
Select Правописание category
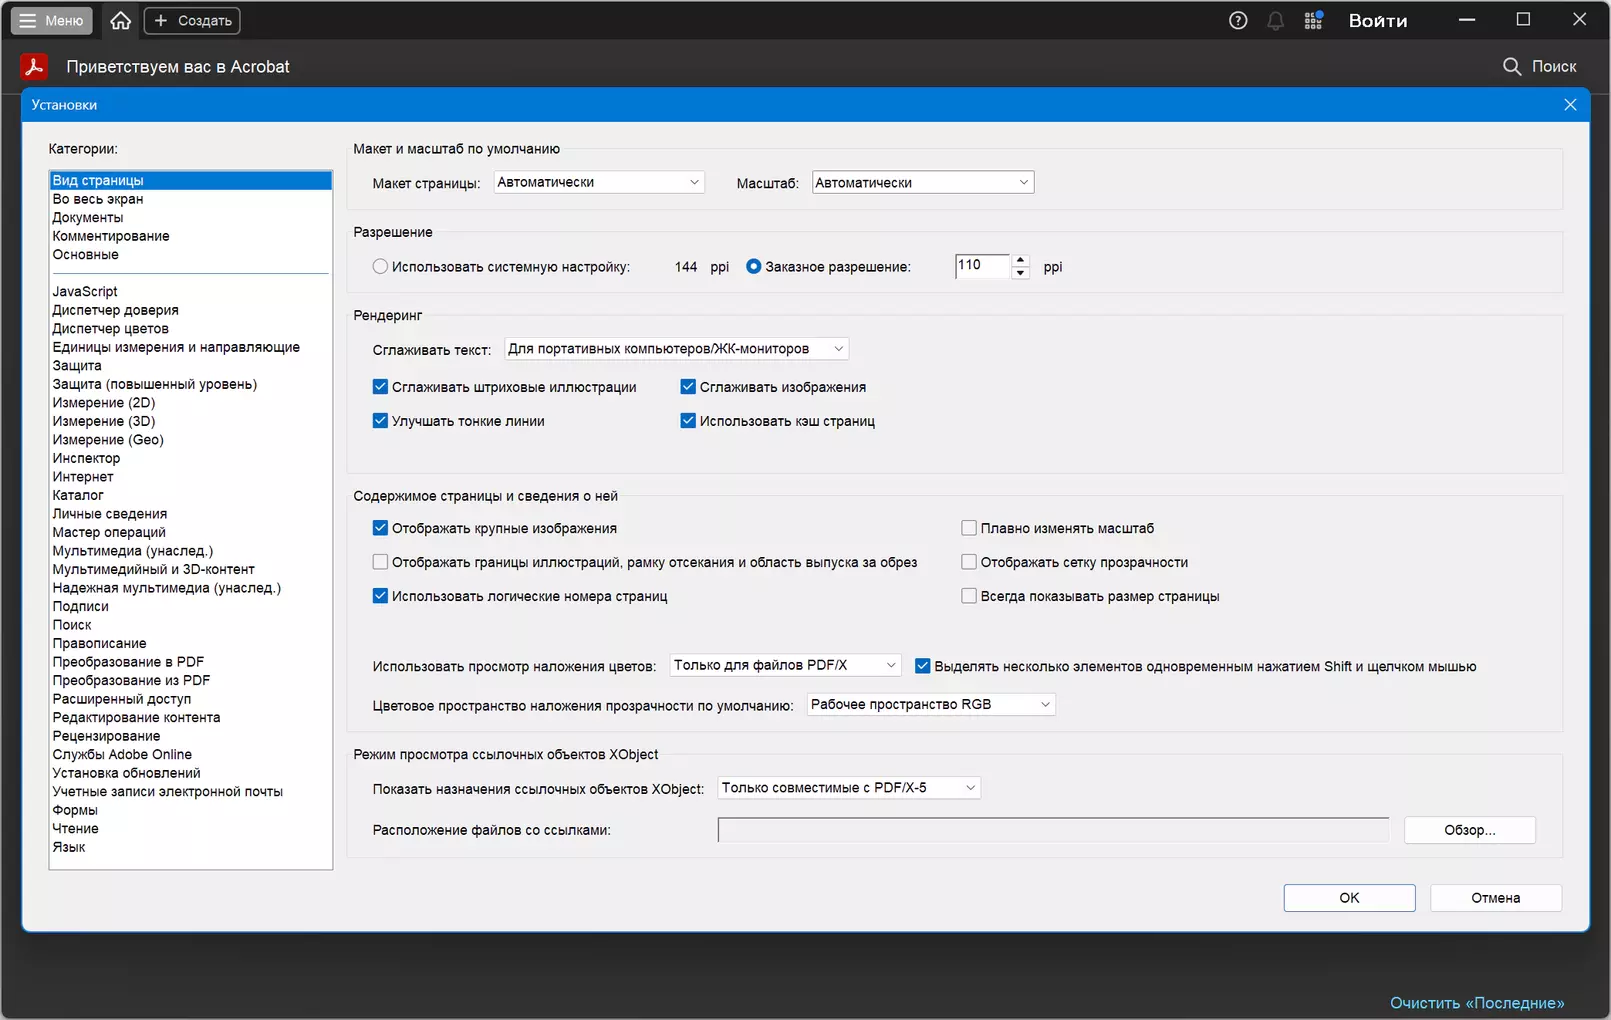click(x=100, y=643)
